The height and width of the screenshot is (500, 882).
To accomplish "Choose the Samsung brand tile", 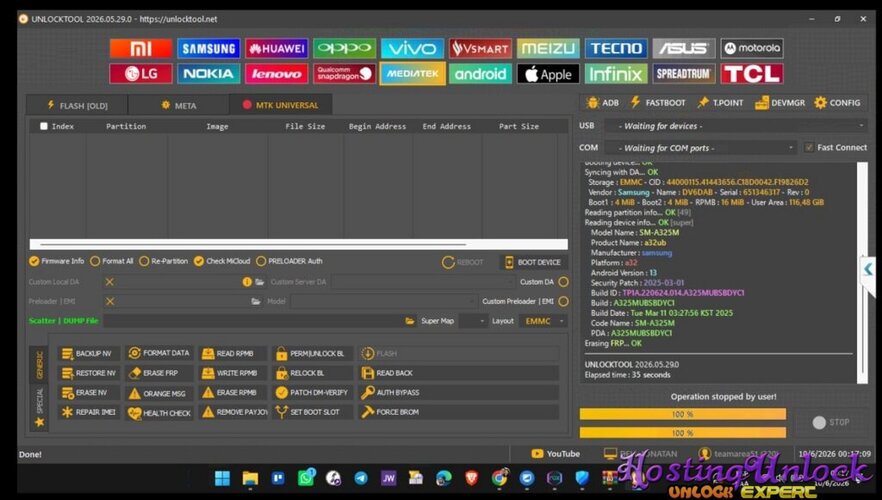I will coord(208,48).
